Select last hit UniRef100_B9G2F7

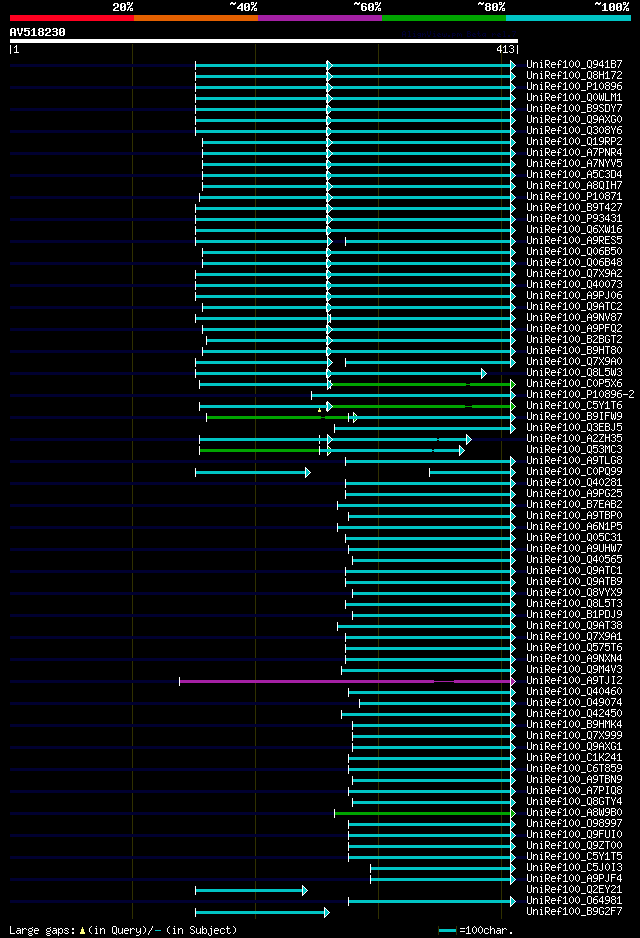574,912
